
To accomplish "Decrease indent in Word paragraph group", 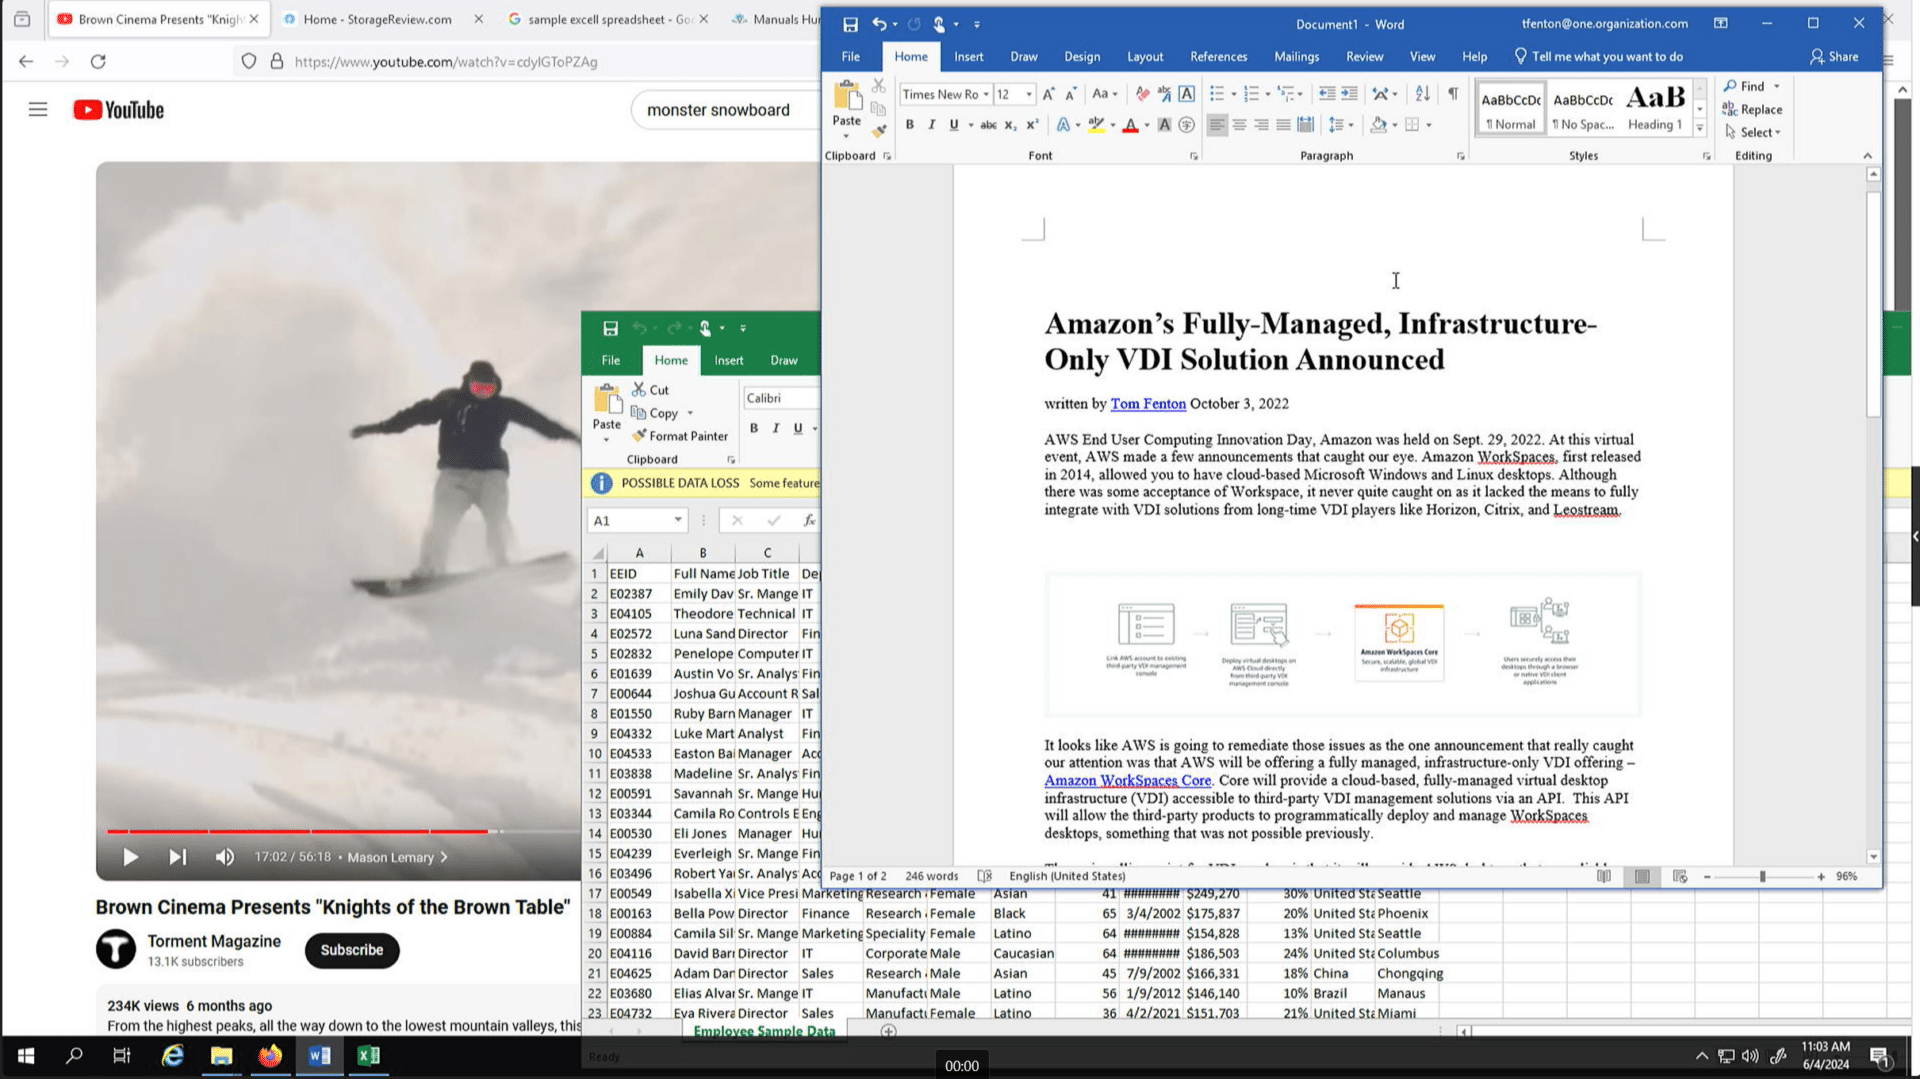I will [x=1327, y=94].
